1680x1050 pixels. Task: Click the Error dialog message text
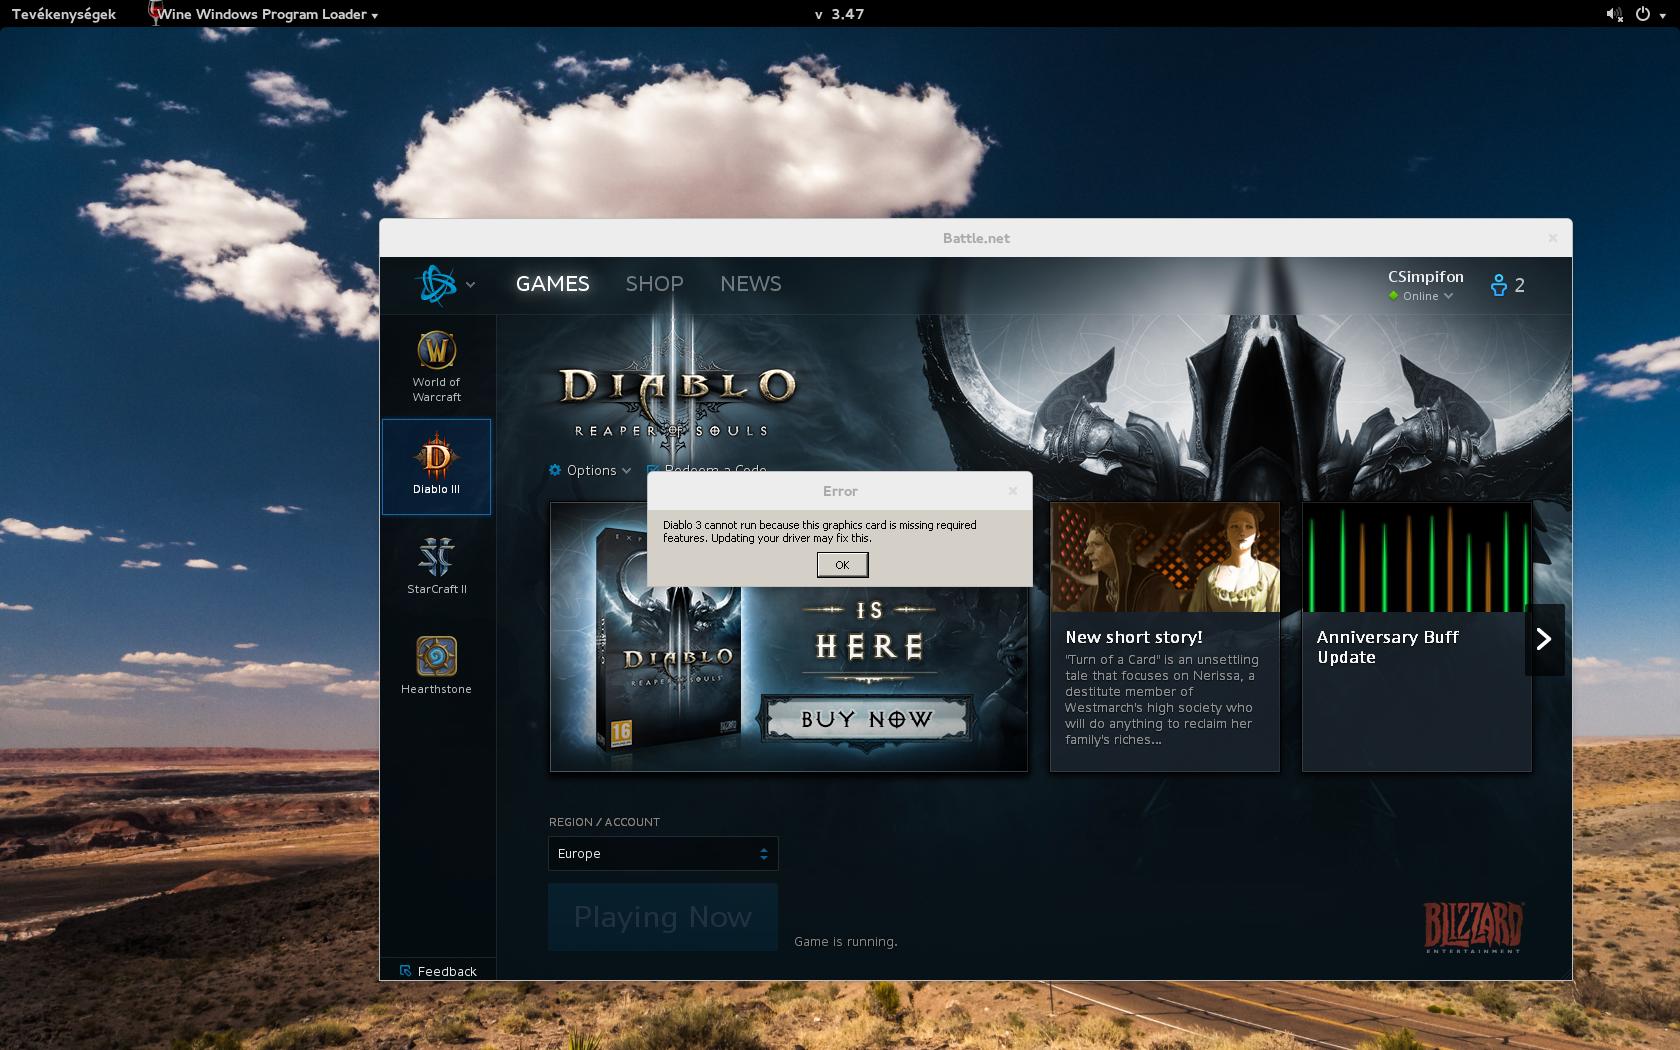(x=820, y=531)
